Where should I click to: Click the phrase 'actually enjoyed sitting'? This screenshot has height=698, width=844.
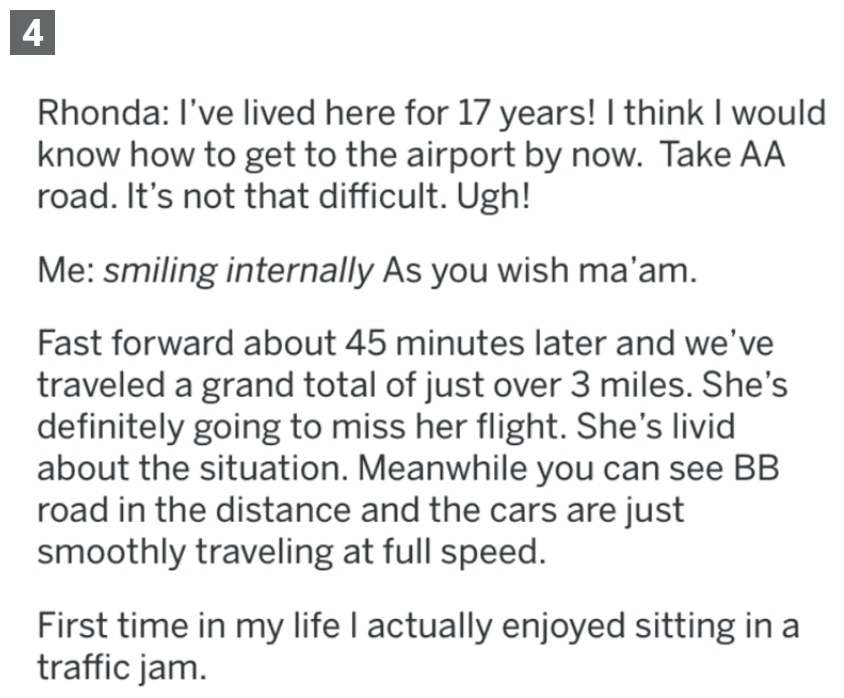550,627
